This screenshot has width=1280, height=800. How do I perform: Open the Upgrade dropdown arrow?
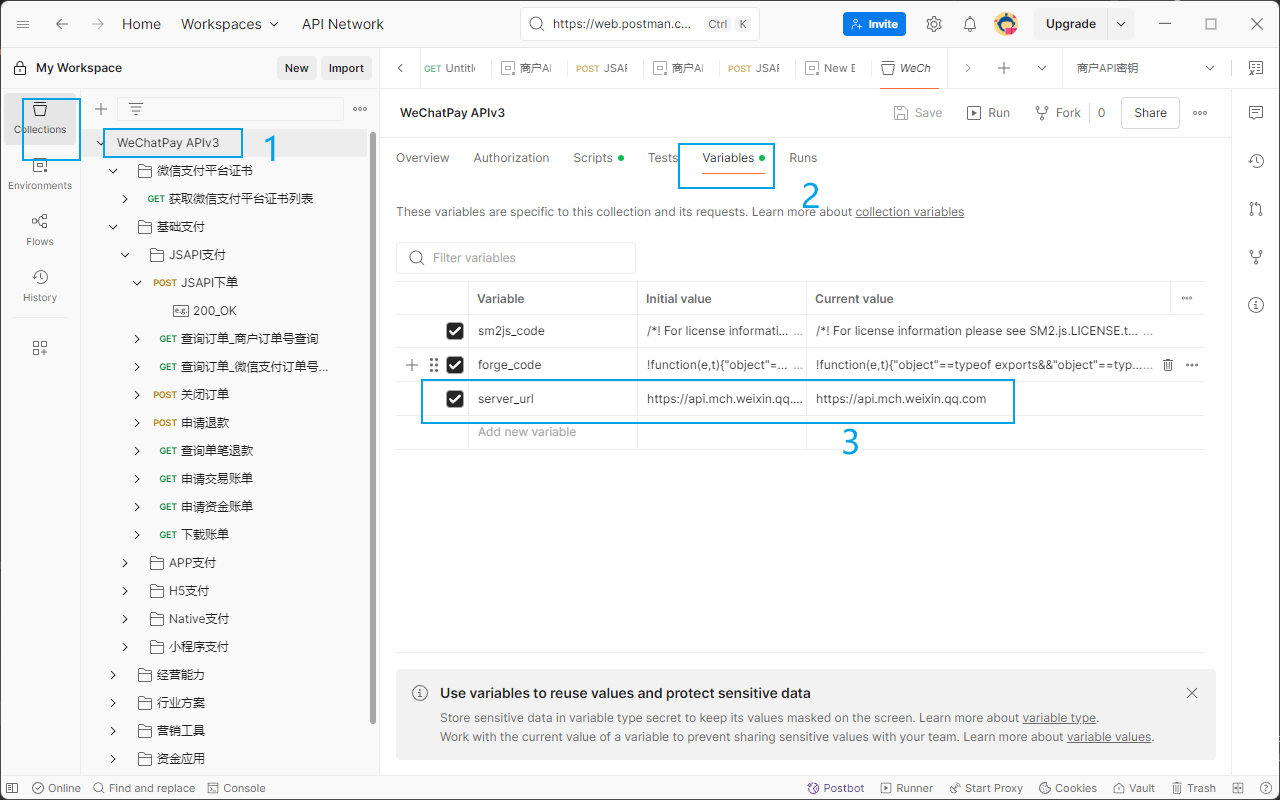tap(1121, 24)
